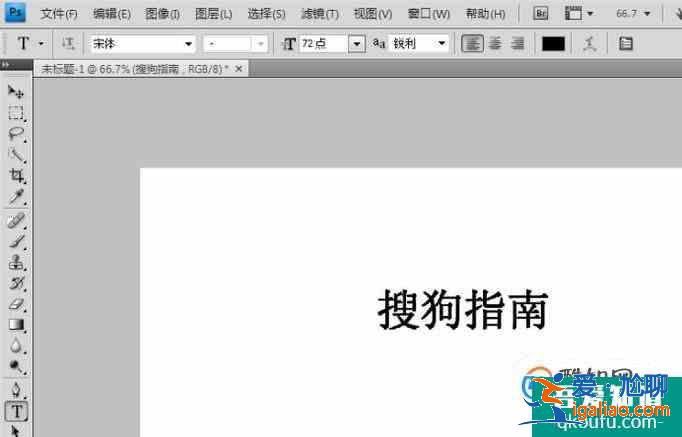The height and width of the screenshot is (437, 682).
Task: Select the Crop tool
Action: pyautogui.click(x=16, y=176)
